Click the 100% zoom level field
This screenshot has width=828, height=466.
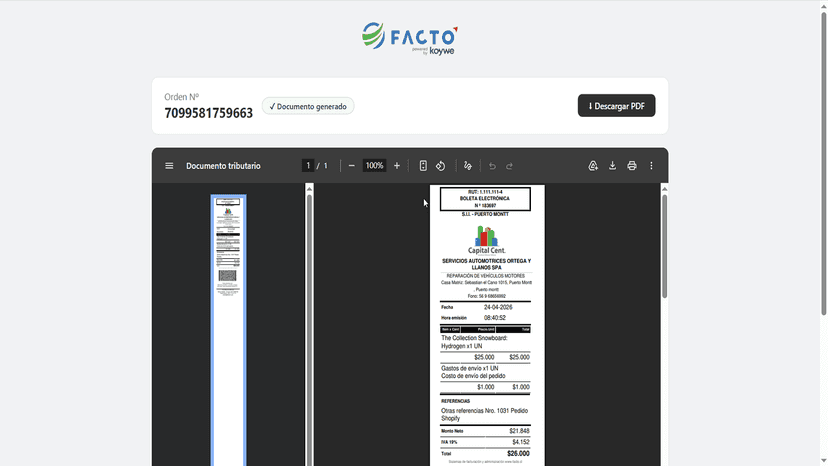374,165
